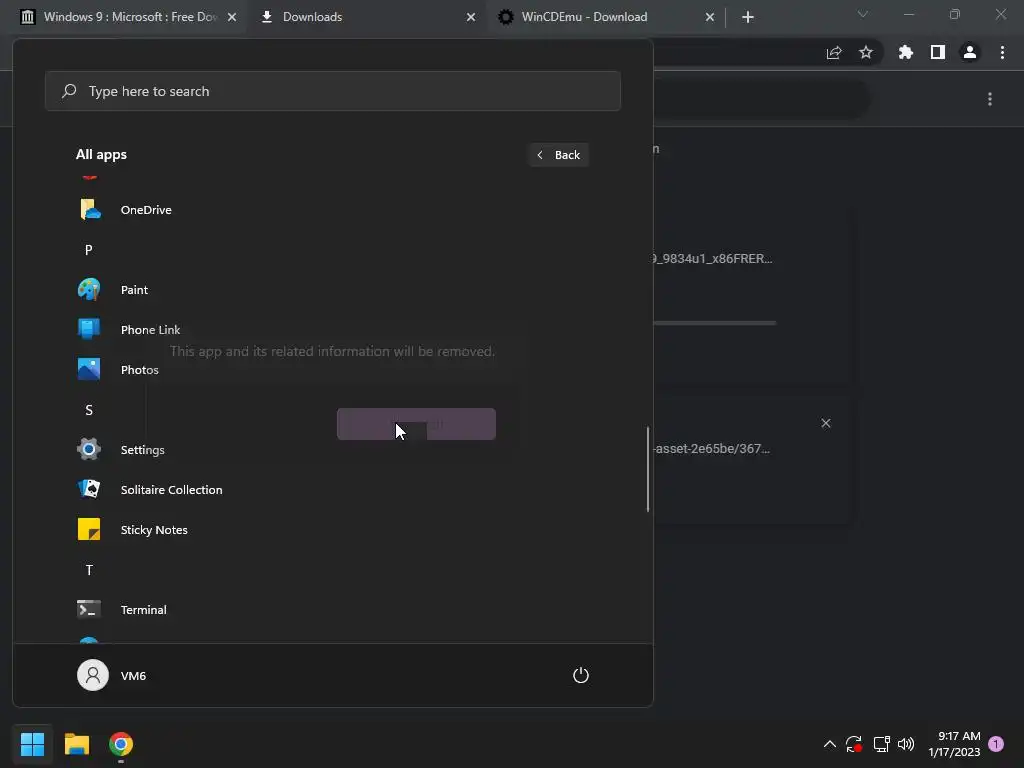Screen dimensions: 1024x768
Task: Close the WinCDEmu - Download tab
Action: point(710,17)
